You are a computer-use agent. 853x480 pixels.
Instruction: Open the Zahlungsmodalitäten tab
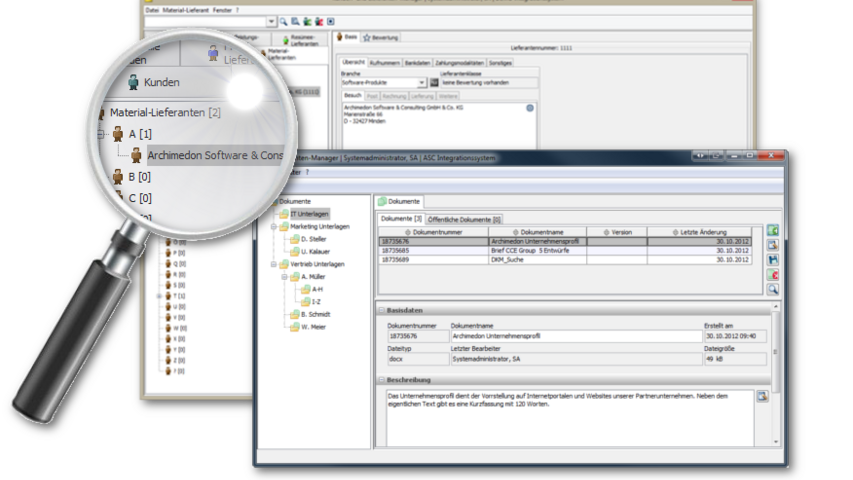pyautogui.click(x=459, y=63)
